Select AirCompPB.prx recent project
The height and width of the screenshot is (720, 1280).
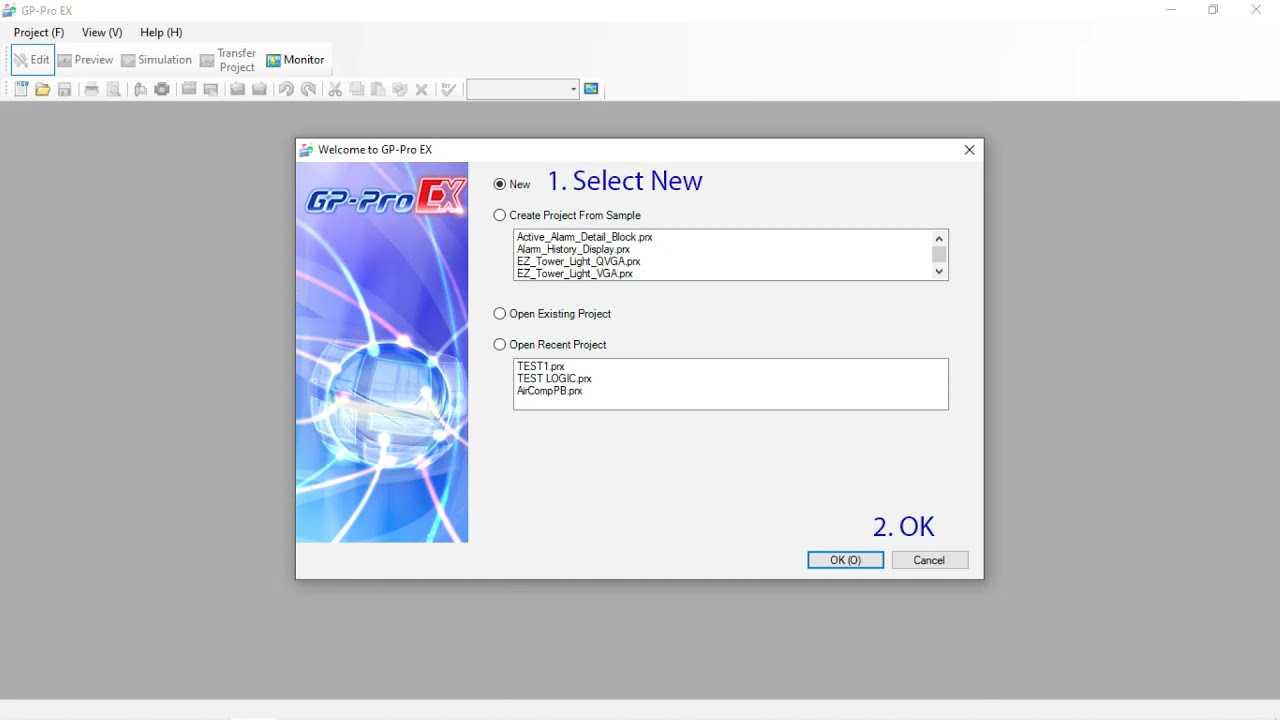pos(550,391)
